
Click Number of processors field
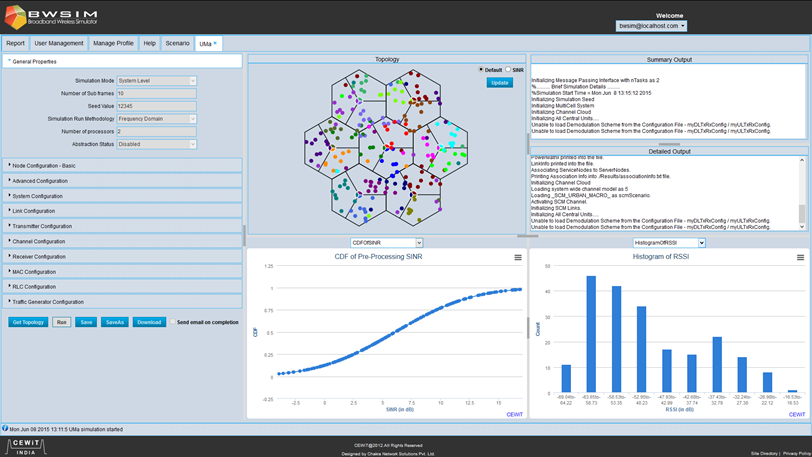click(x=156, y=132)
